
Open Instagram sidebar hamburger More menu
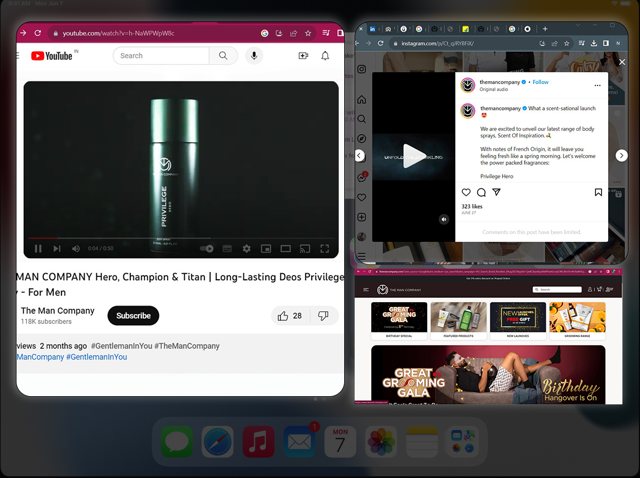click(362, 257)
